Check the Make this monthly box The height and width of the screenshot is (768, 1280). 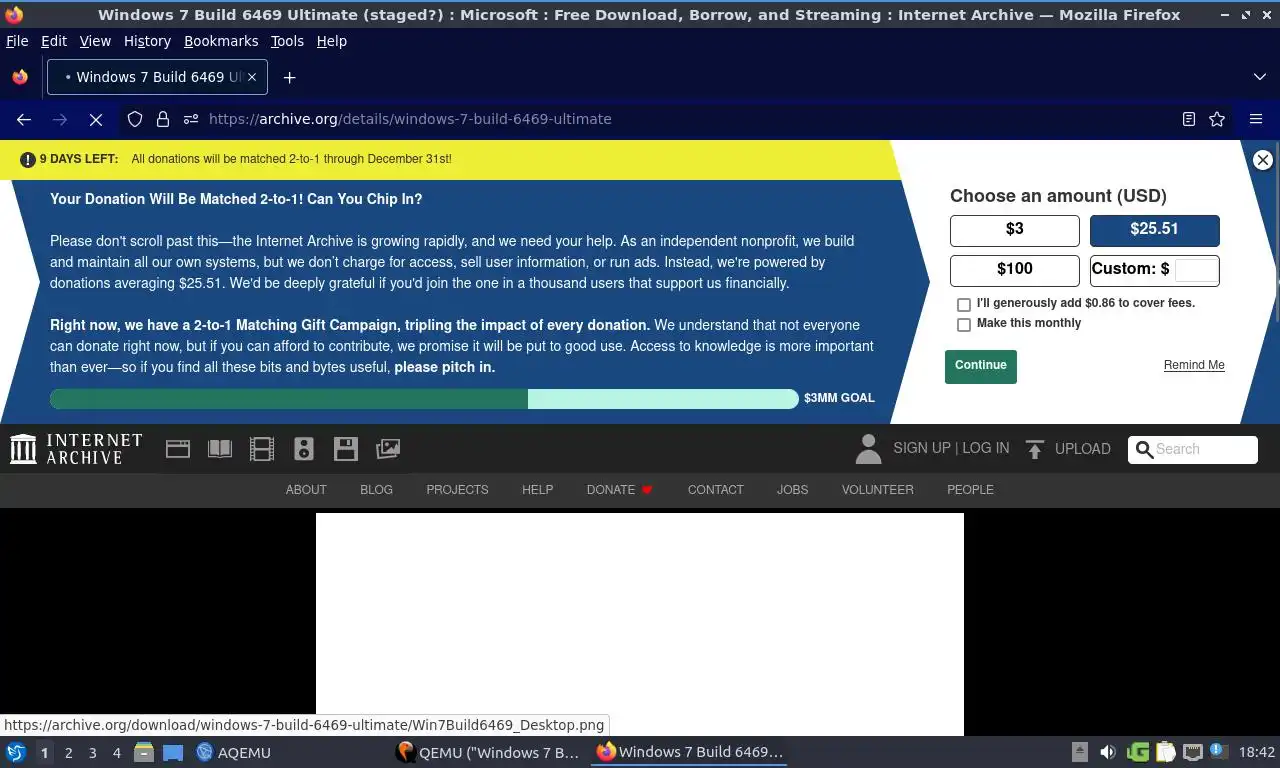964,324
